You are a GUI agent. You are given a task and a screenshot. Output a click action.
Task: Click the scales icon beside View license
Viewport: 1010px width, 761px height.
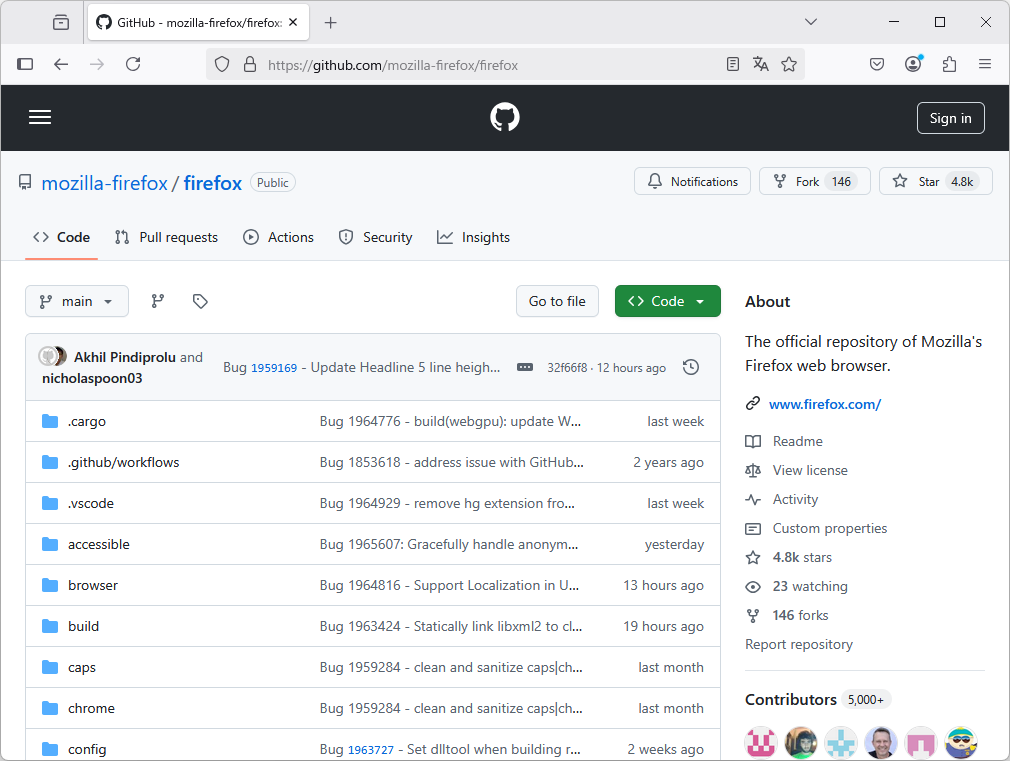pos(752,470)
